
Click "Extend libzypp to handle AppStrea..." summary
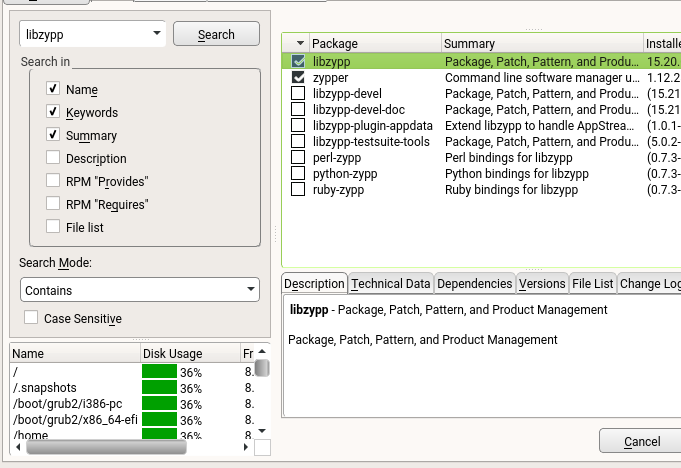point(539,125)
